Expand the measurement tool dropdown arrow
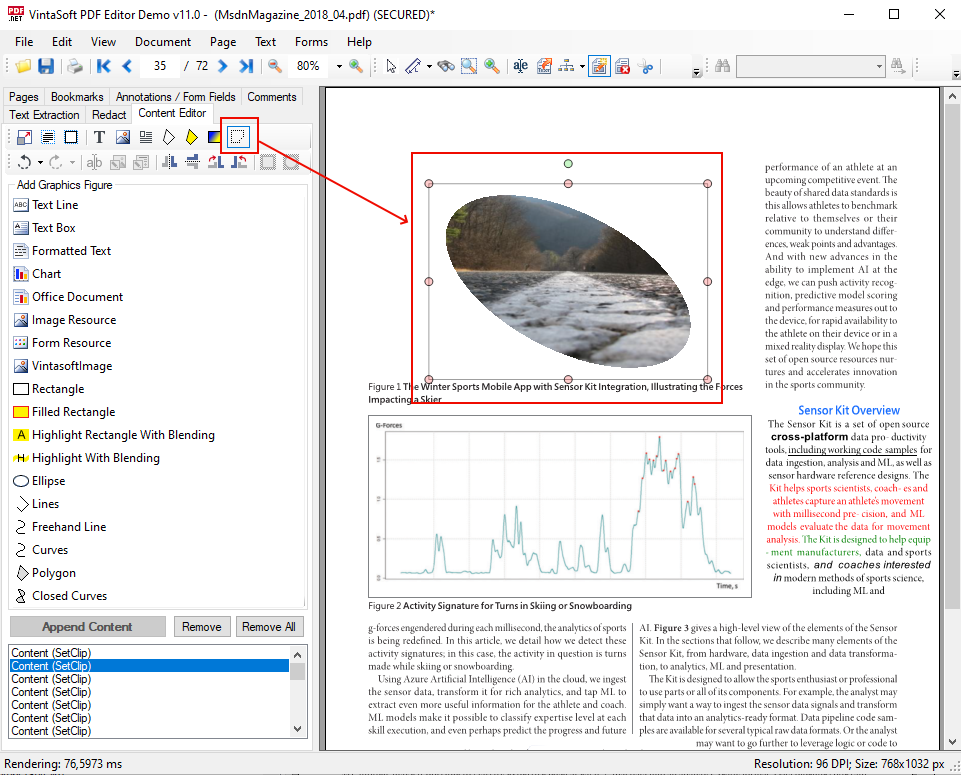This screenshot has height=775, width=961. 429,66
